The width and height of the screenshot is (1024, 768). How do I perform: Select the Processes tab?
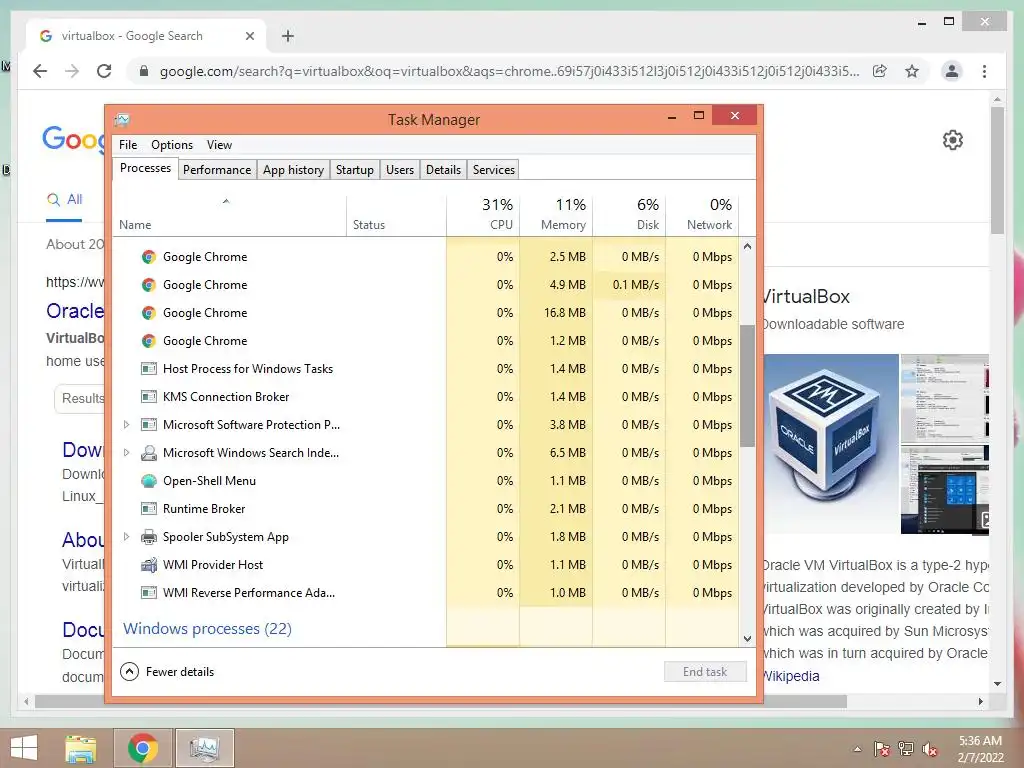pos(146,168)
